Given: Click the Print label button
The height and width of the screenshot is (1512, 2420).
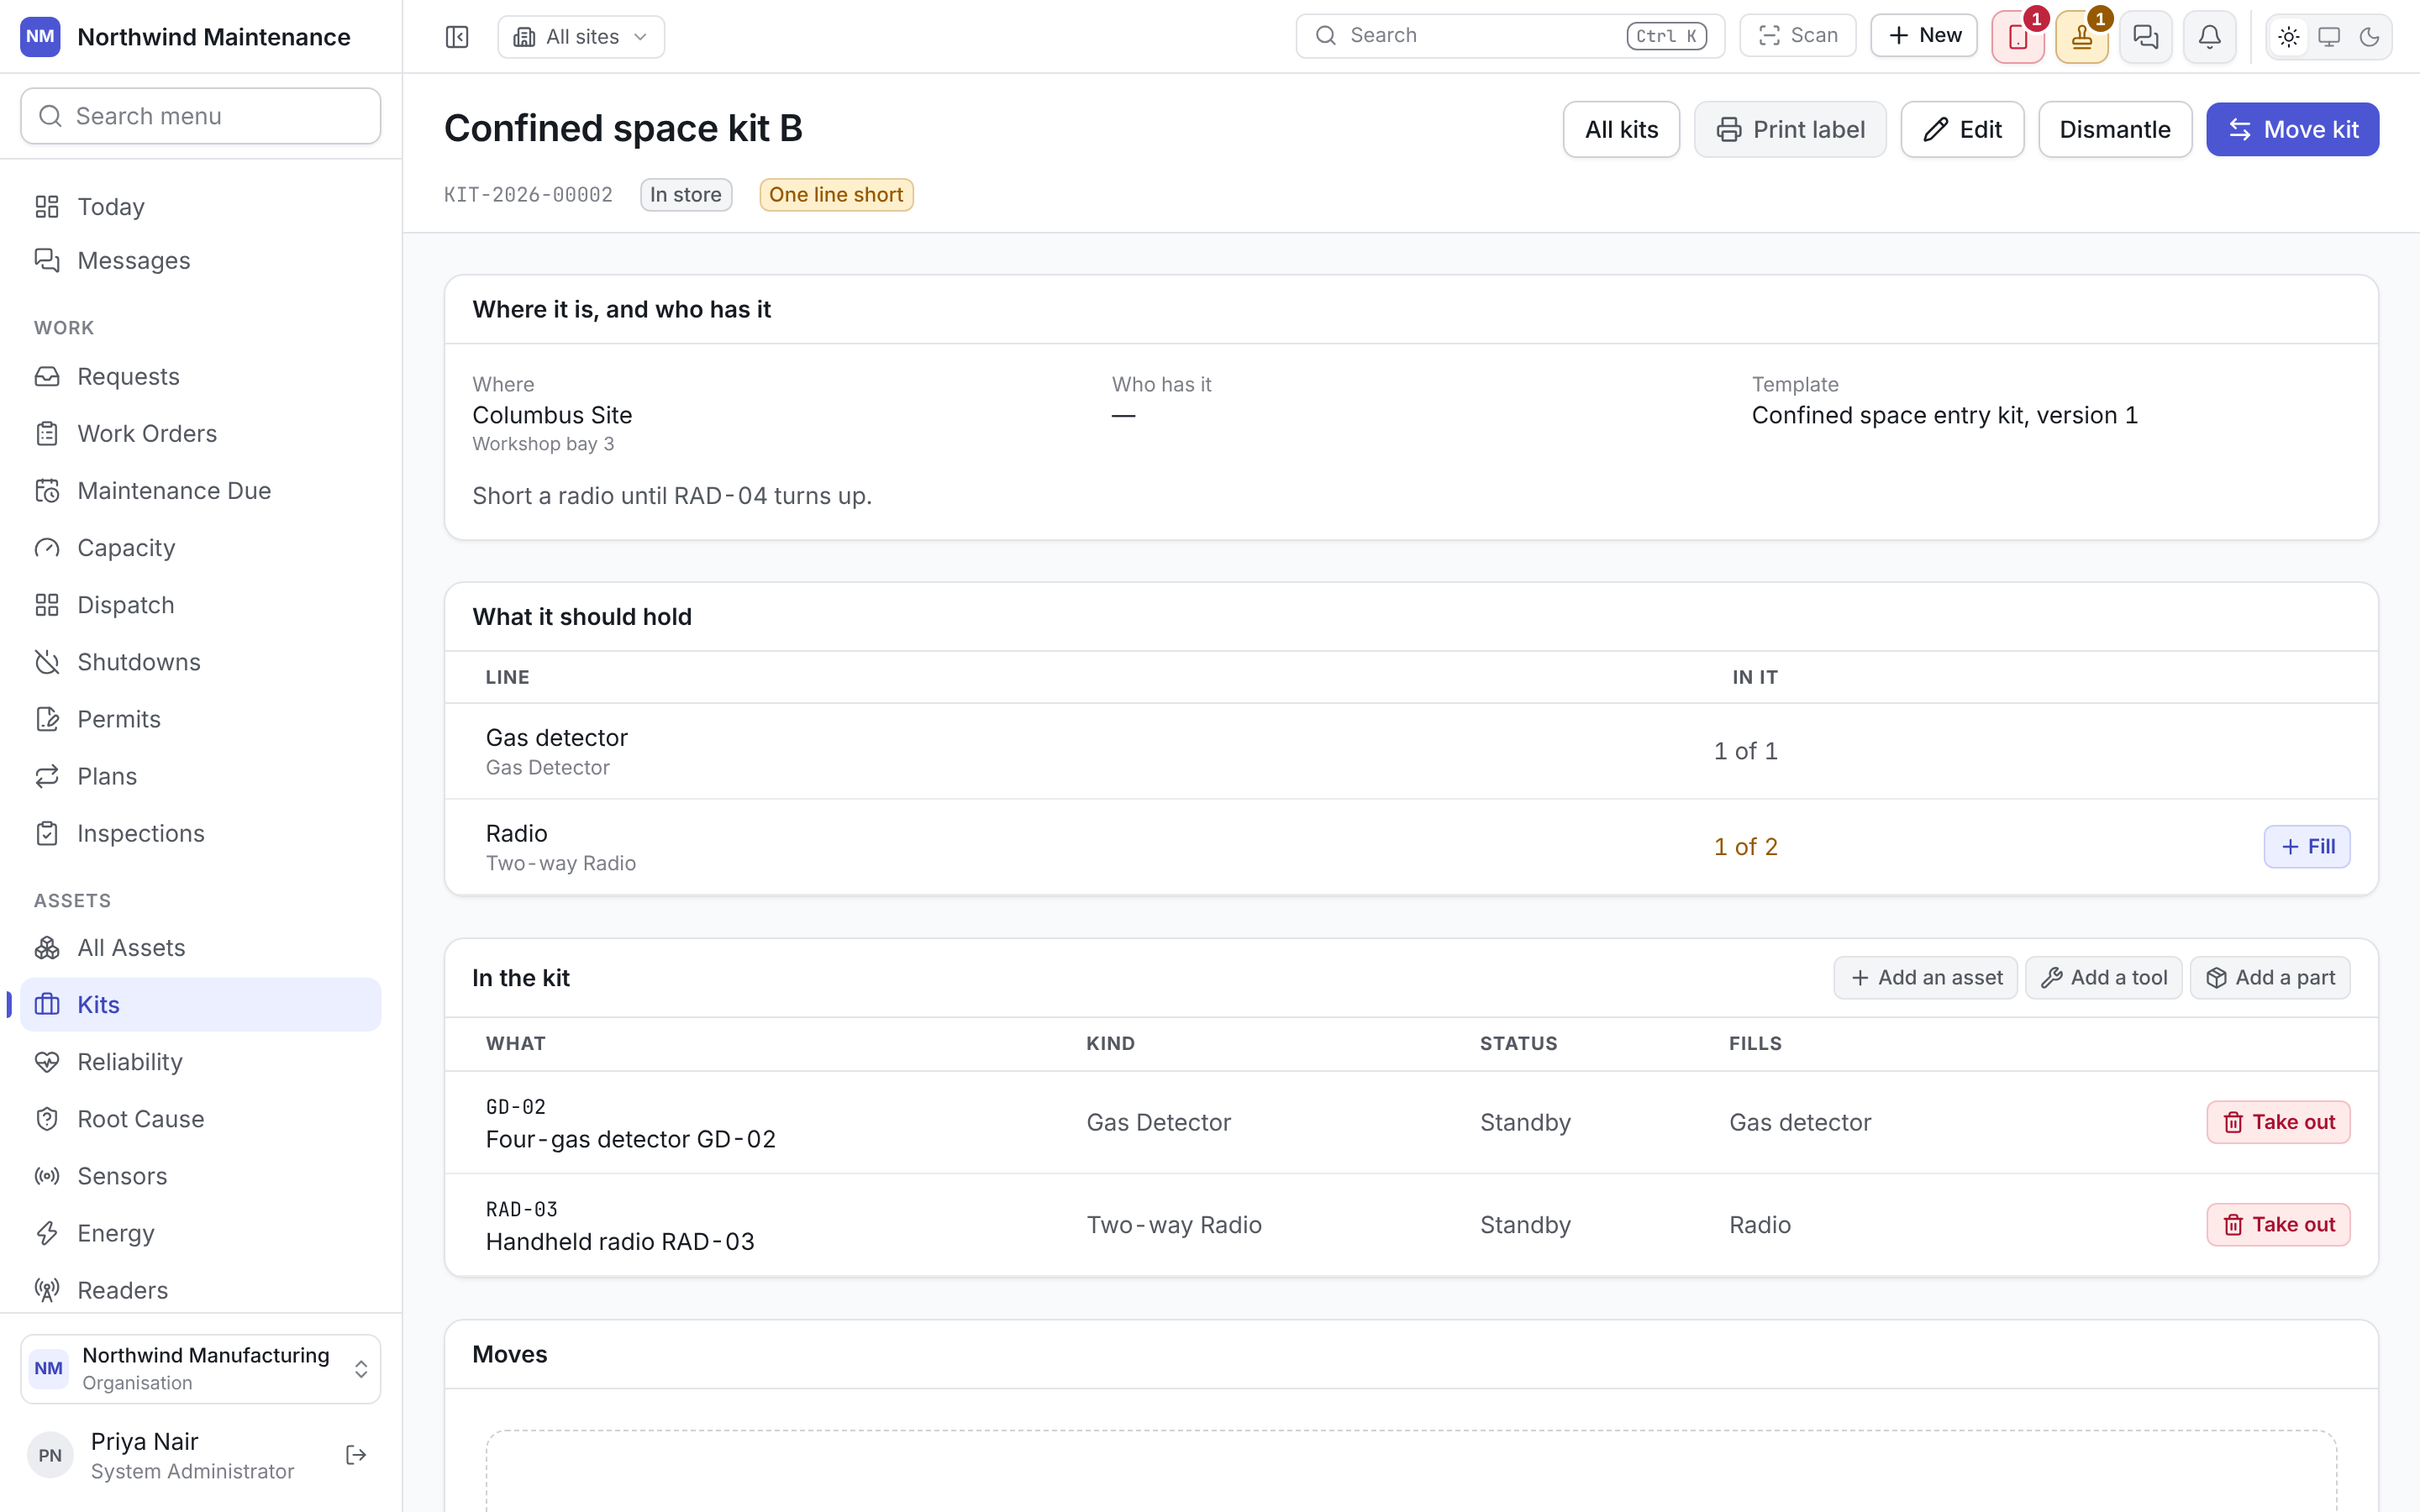Looking at the screenshot, I should 1790,129.
